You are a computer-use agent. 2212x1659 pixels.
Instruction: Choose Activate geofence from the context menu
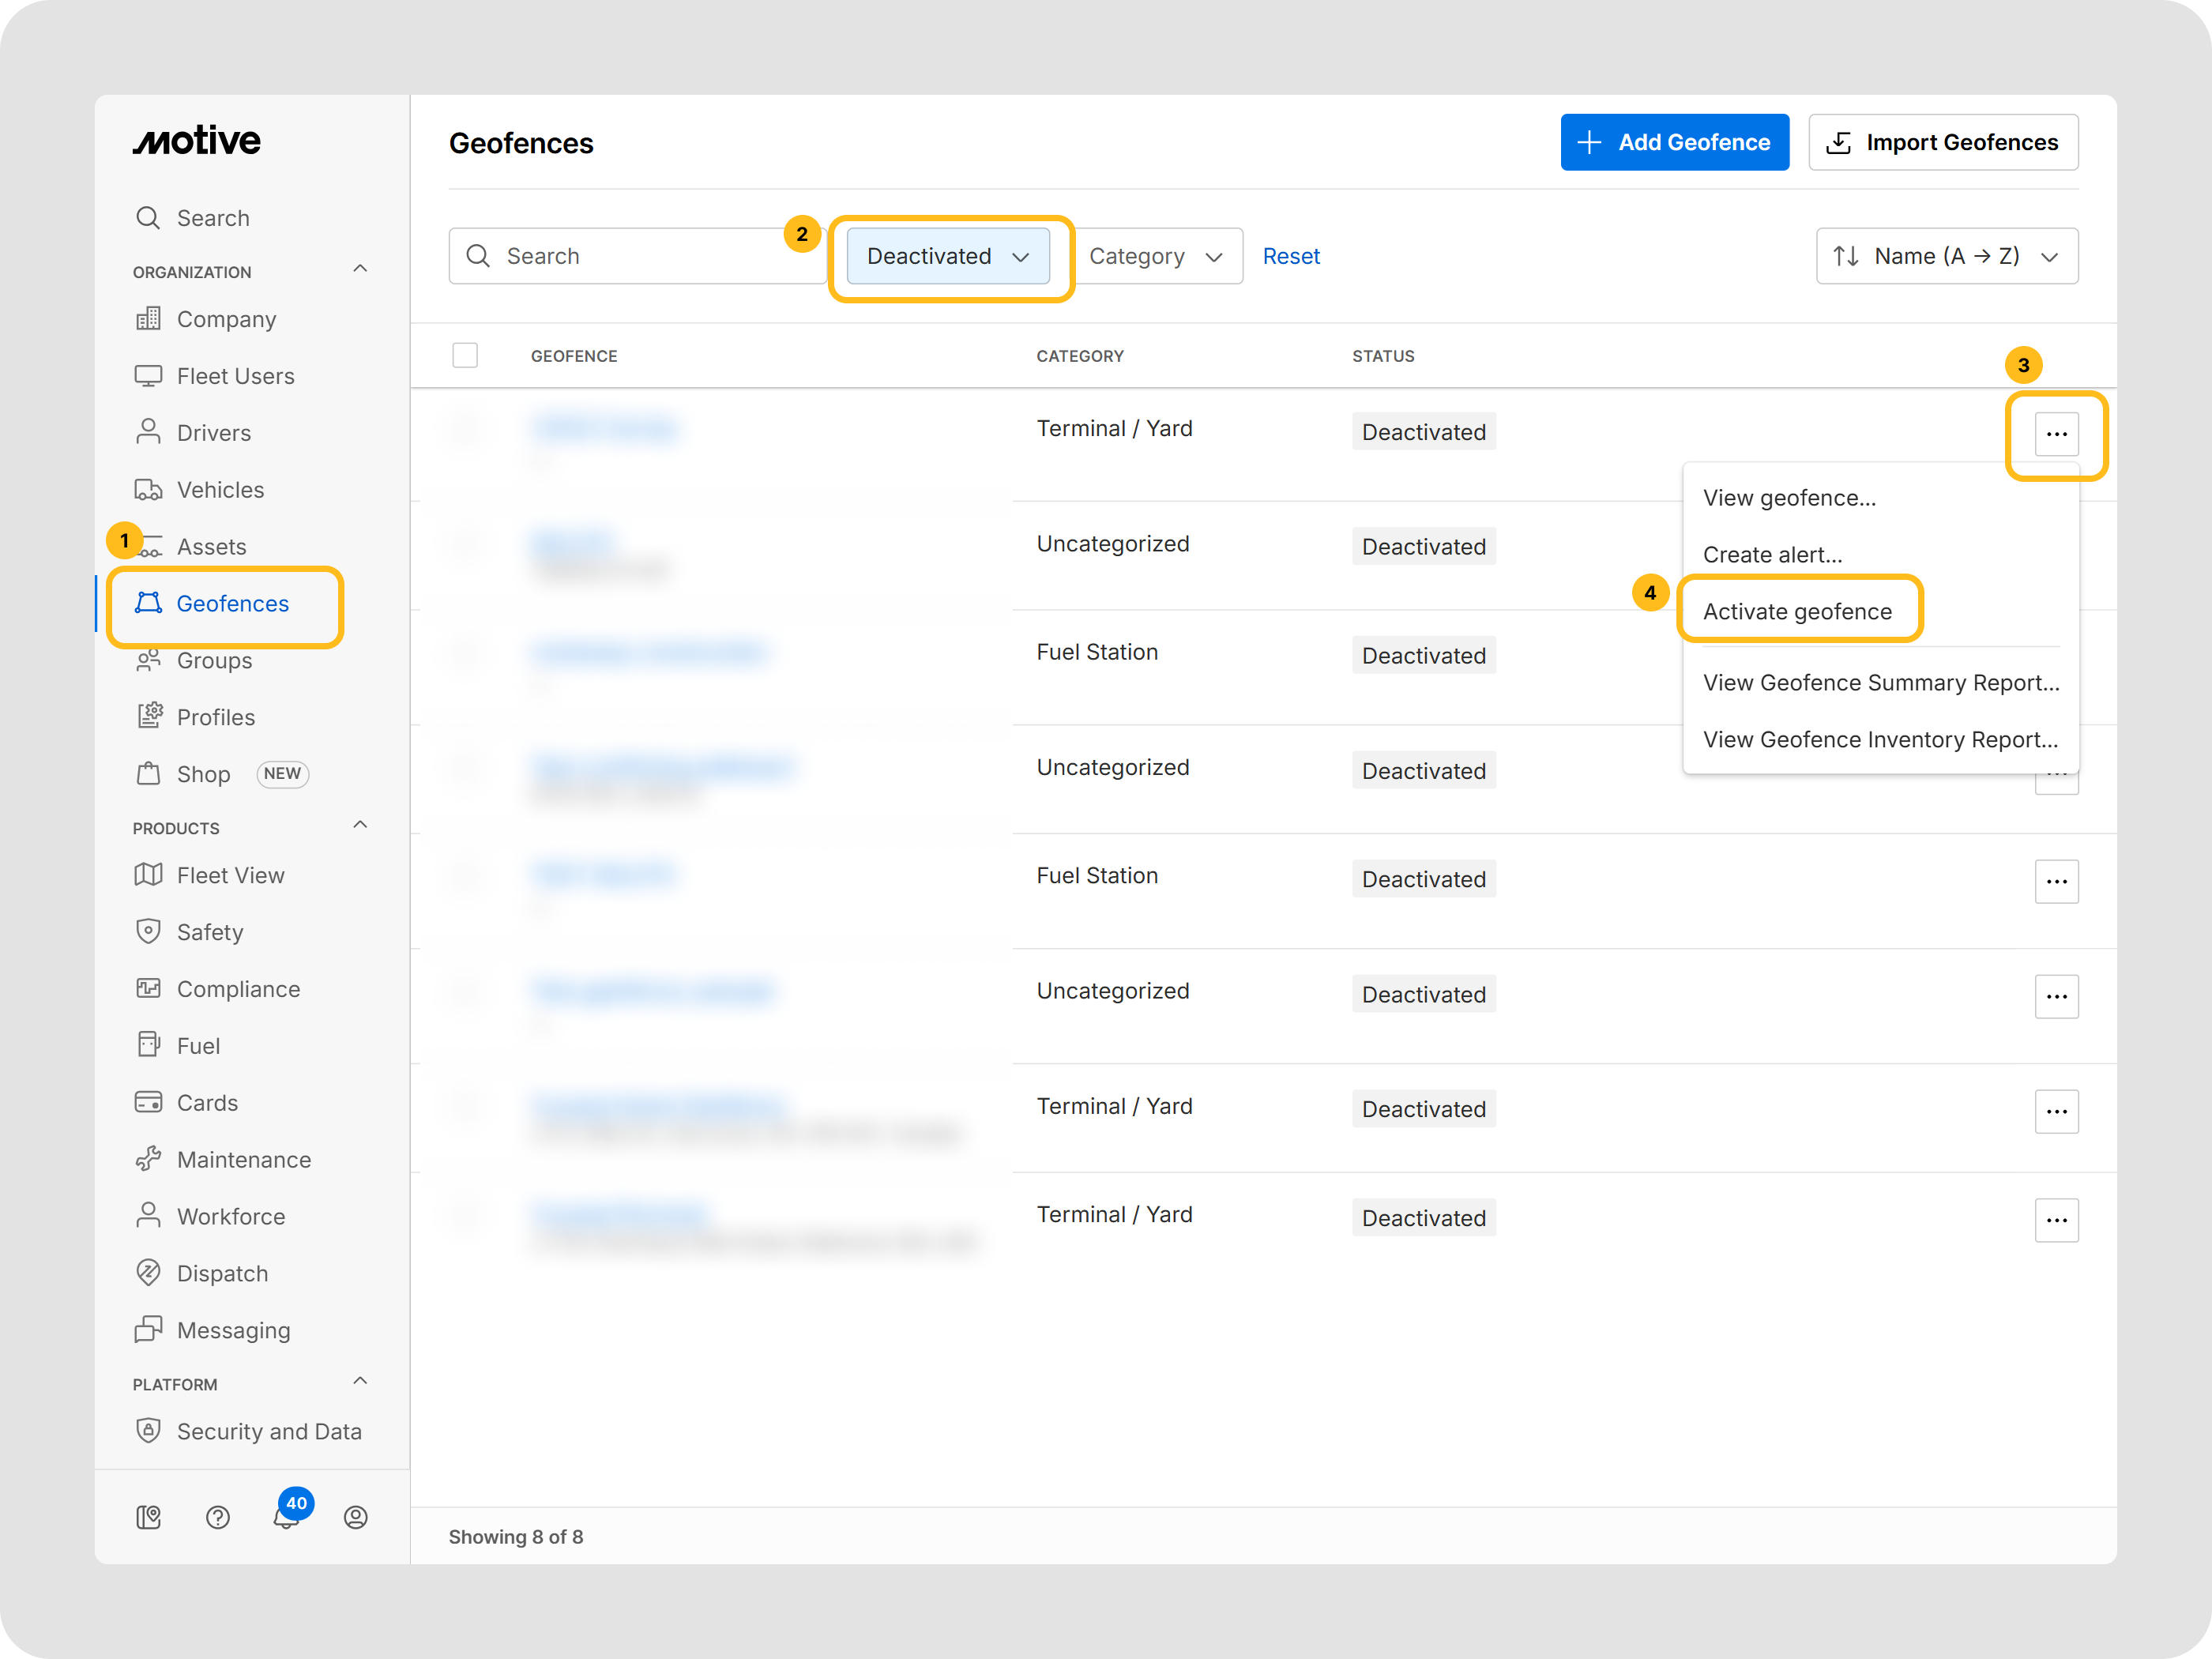[x=1797, y=611]
